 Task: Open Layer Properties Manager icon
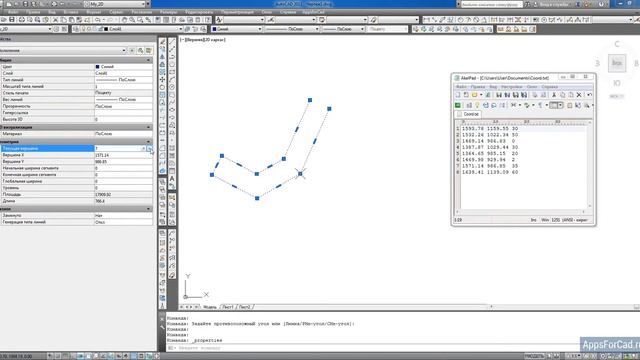[x=76, y=29]
